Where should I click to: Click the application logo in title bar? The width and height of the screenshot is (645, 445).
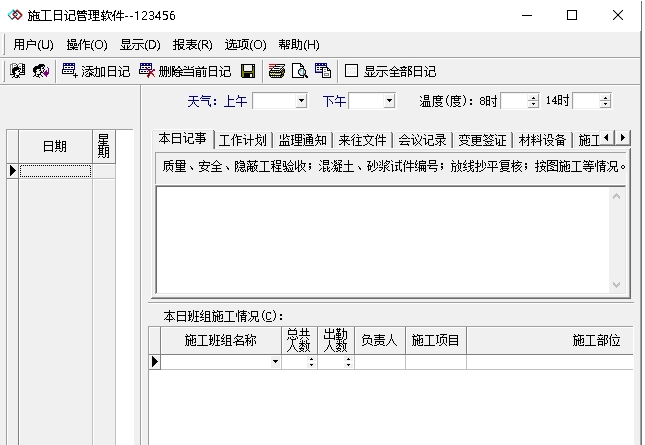15,15
